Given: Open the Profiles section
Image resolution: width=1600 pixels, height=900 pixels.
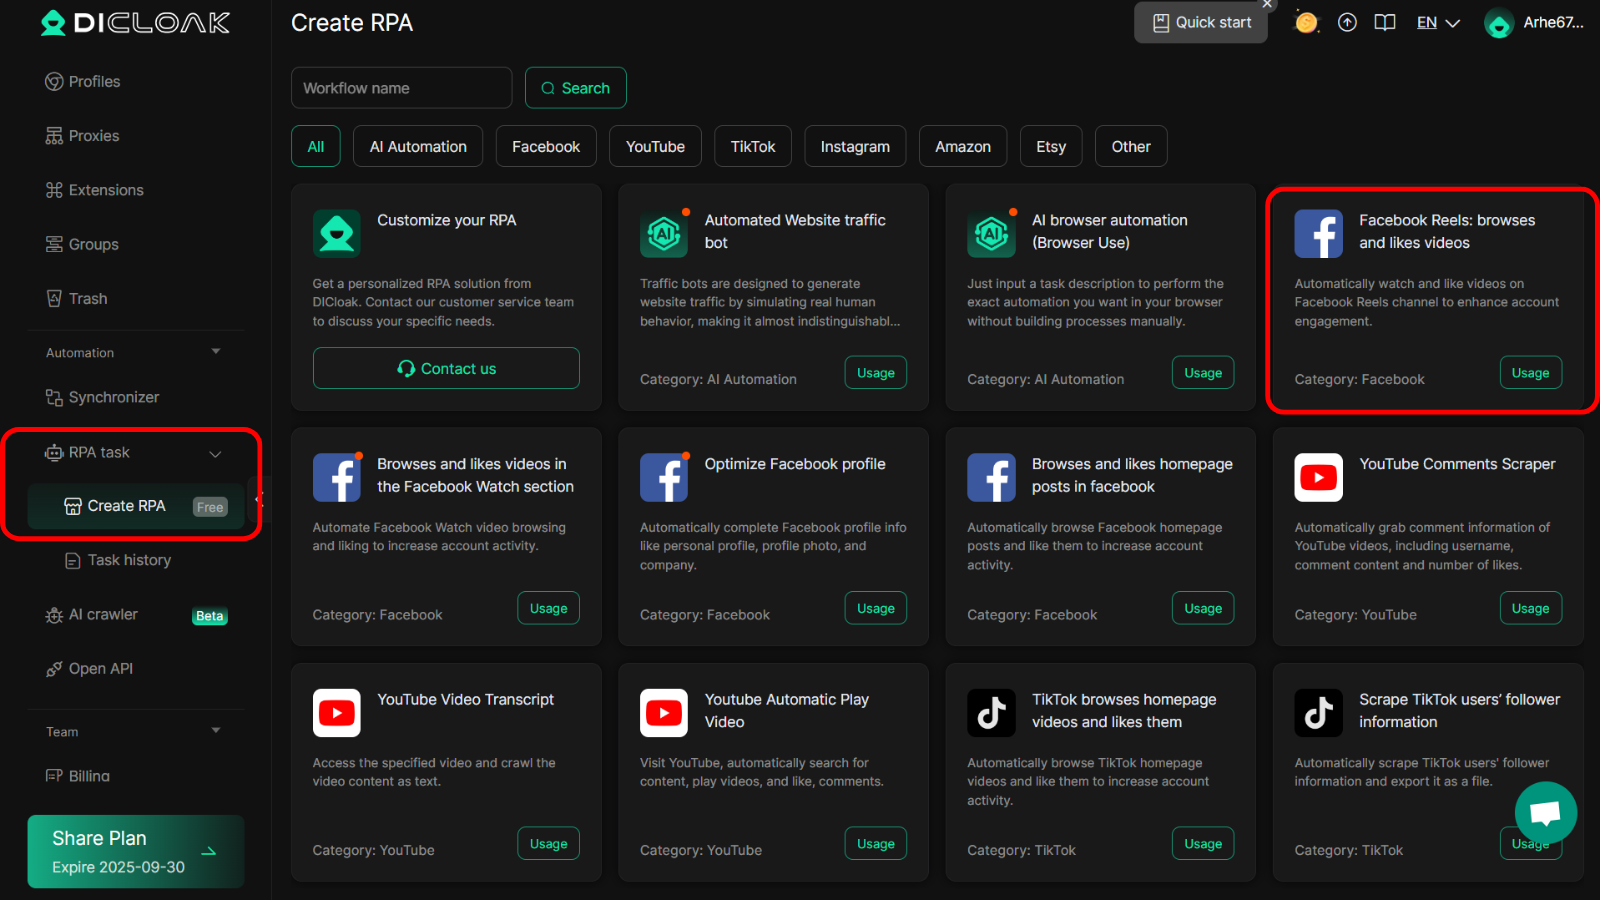Looking at the screenshot, I should [83, 82].
